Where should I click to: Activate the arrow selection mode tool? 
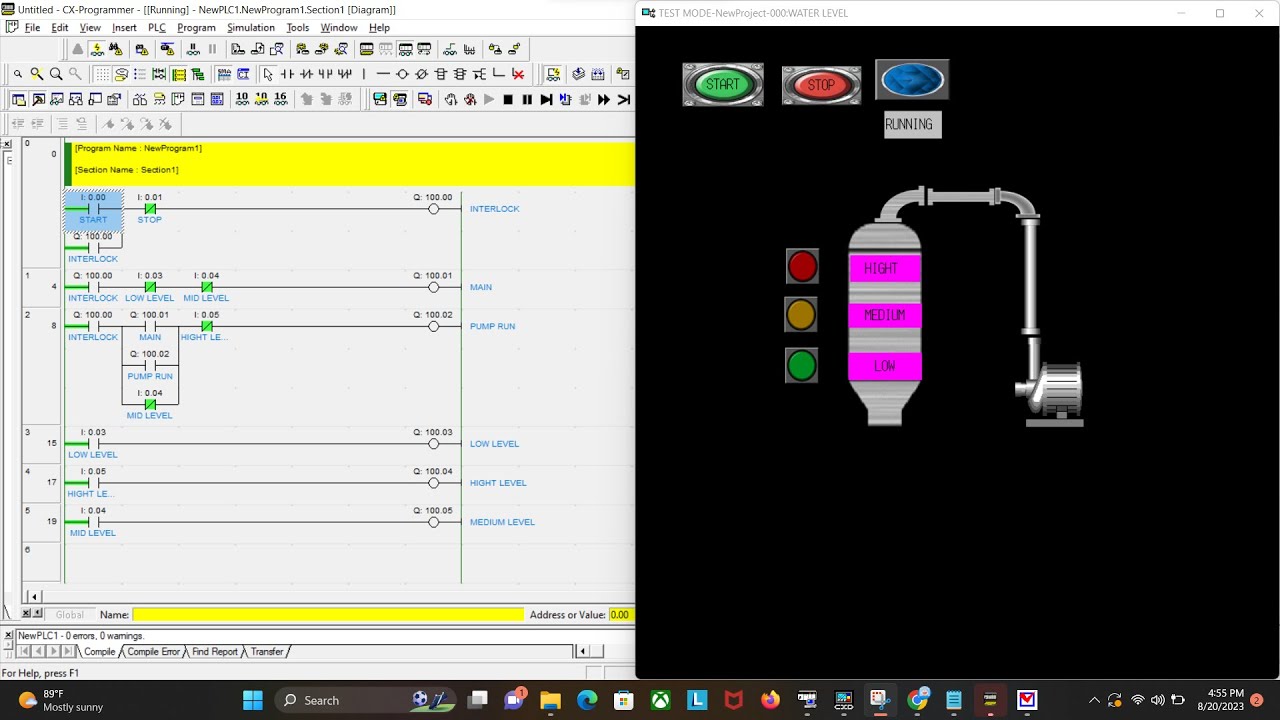click(x=268, y=74)
